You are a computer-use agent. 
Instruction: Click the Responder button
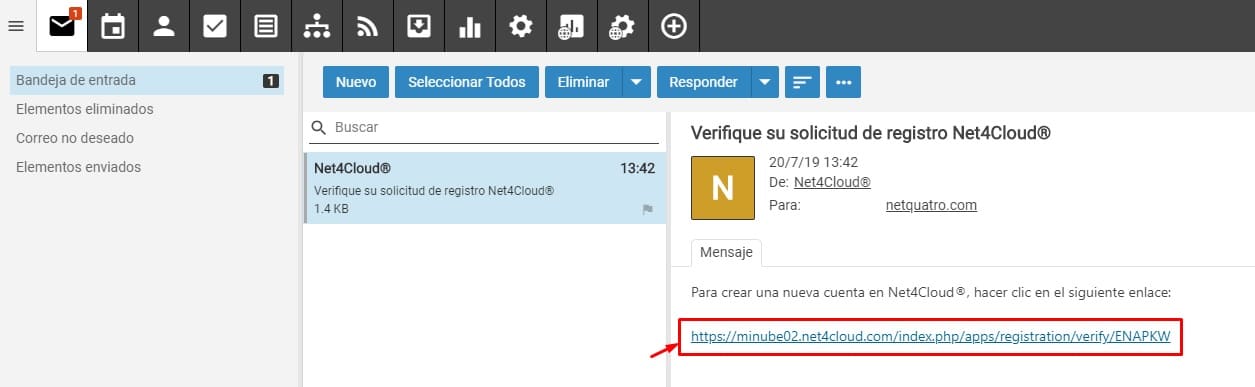click(x=704, y=82)
